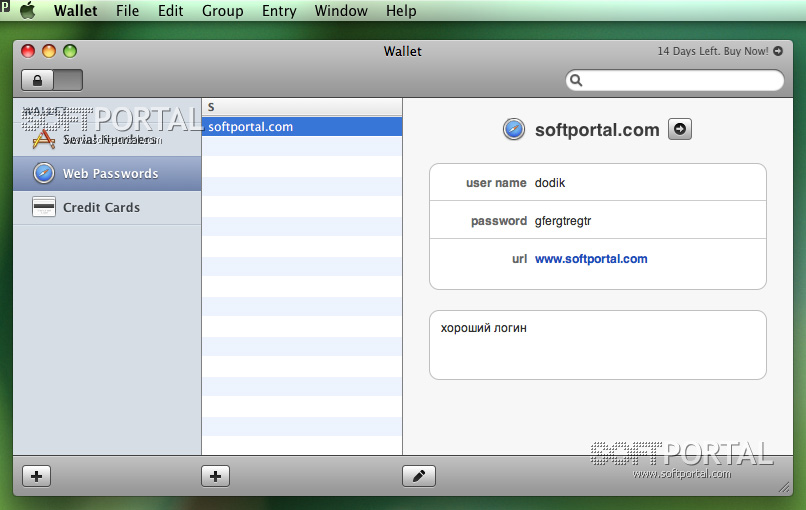Screen dimensions: 806x510
Task: Click the Buy Now arrow icon
Action: [x=778, y=51]
